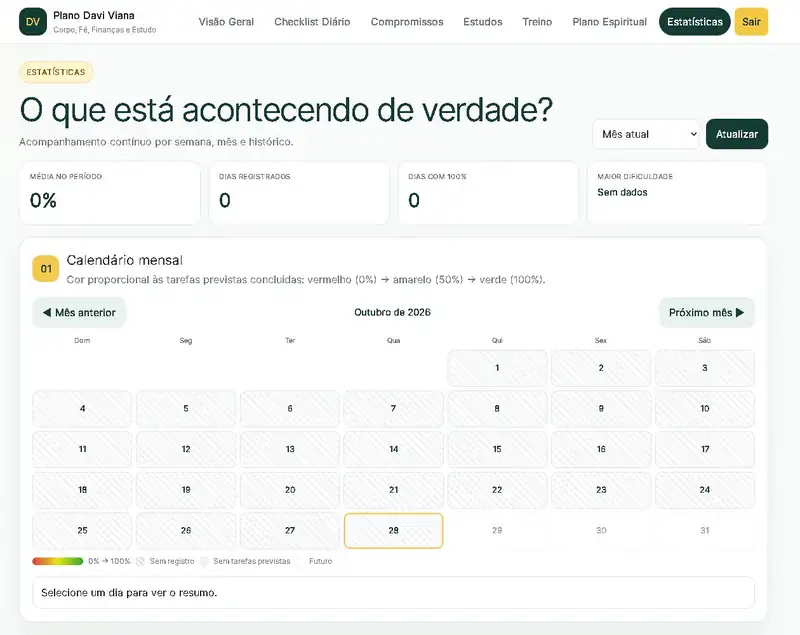Select day 9 in the calendar
Image resolution: width=800 pixels, height=635 pixels.
click(x=601, y=409)
